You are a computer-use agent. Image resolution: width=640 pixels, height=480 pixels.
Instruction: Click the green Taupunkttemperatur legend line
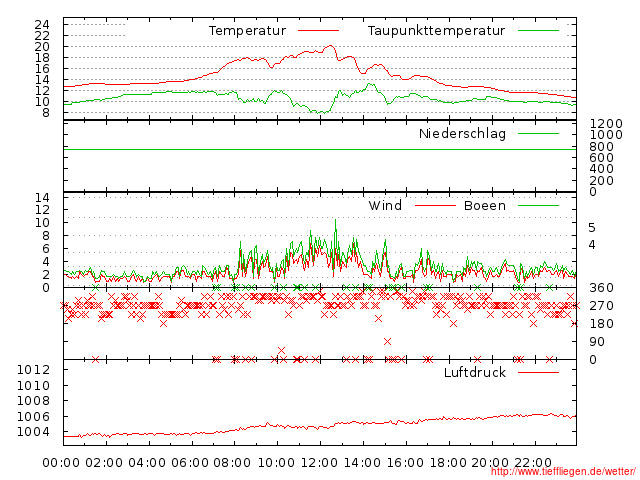click(538, 31)
